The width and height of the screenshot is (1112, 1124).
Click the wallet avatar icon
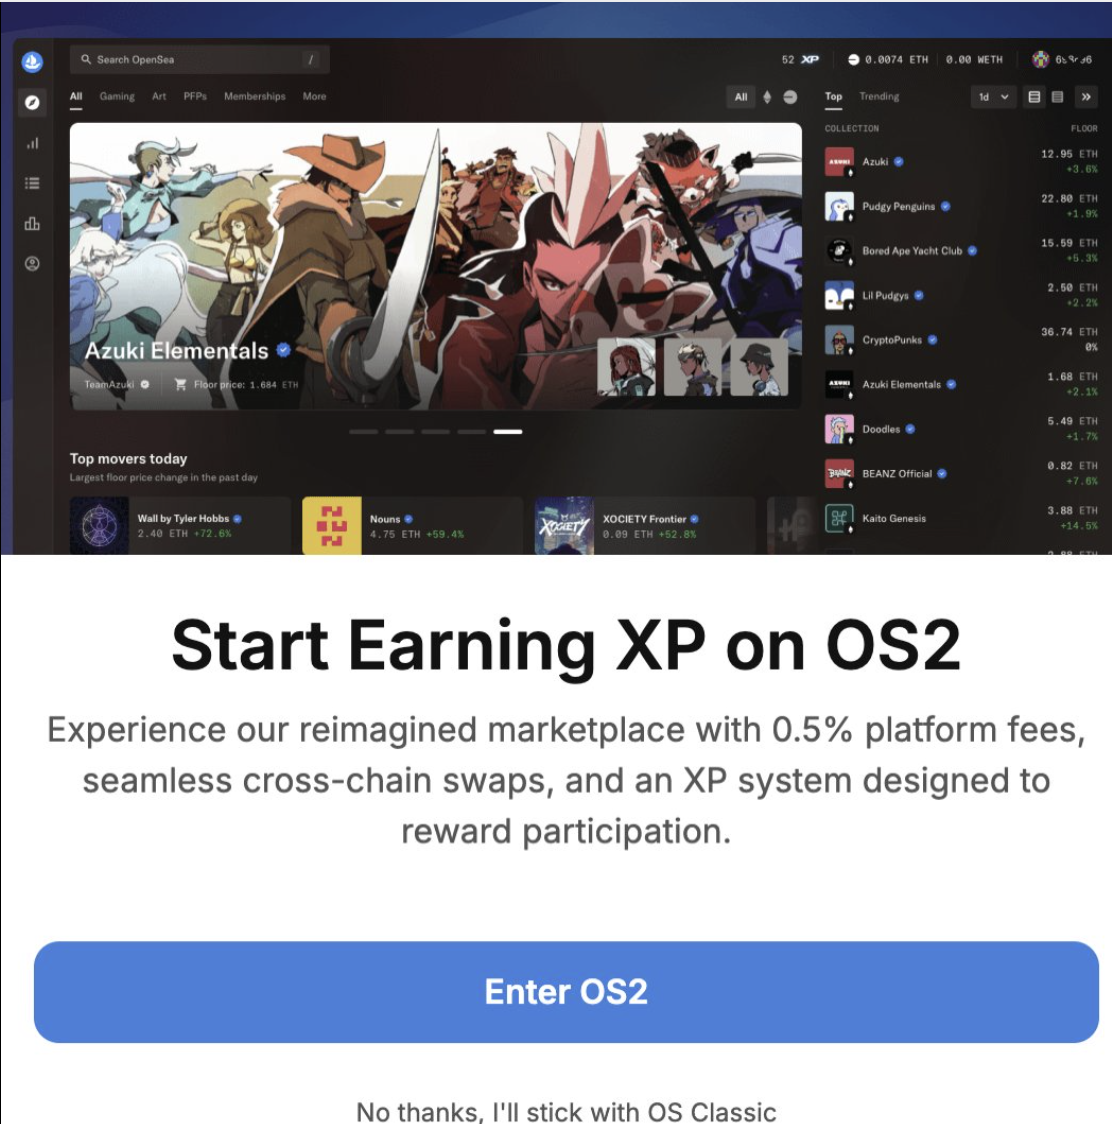(1040, 59)
